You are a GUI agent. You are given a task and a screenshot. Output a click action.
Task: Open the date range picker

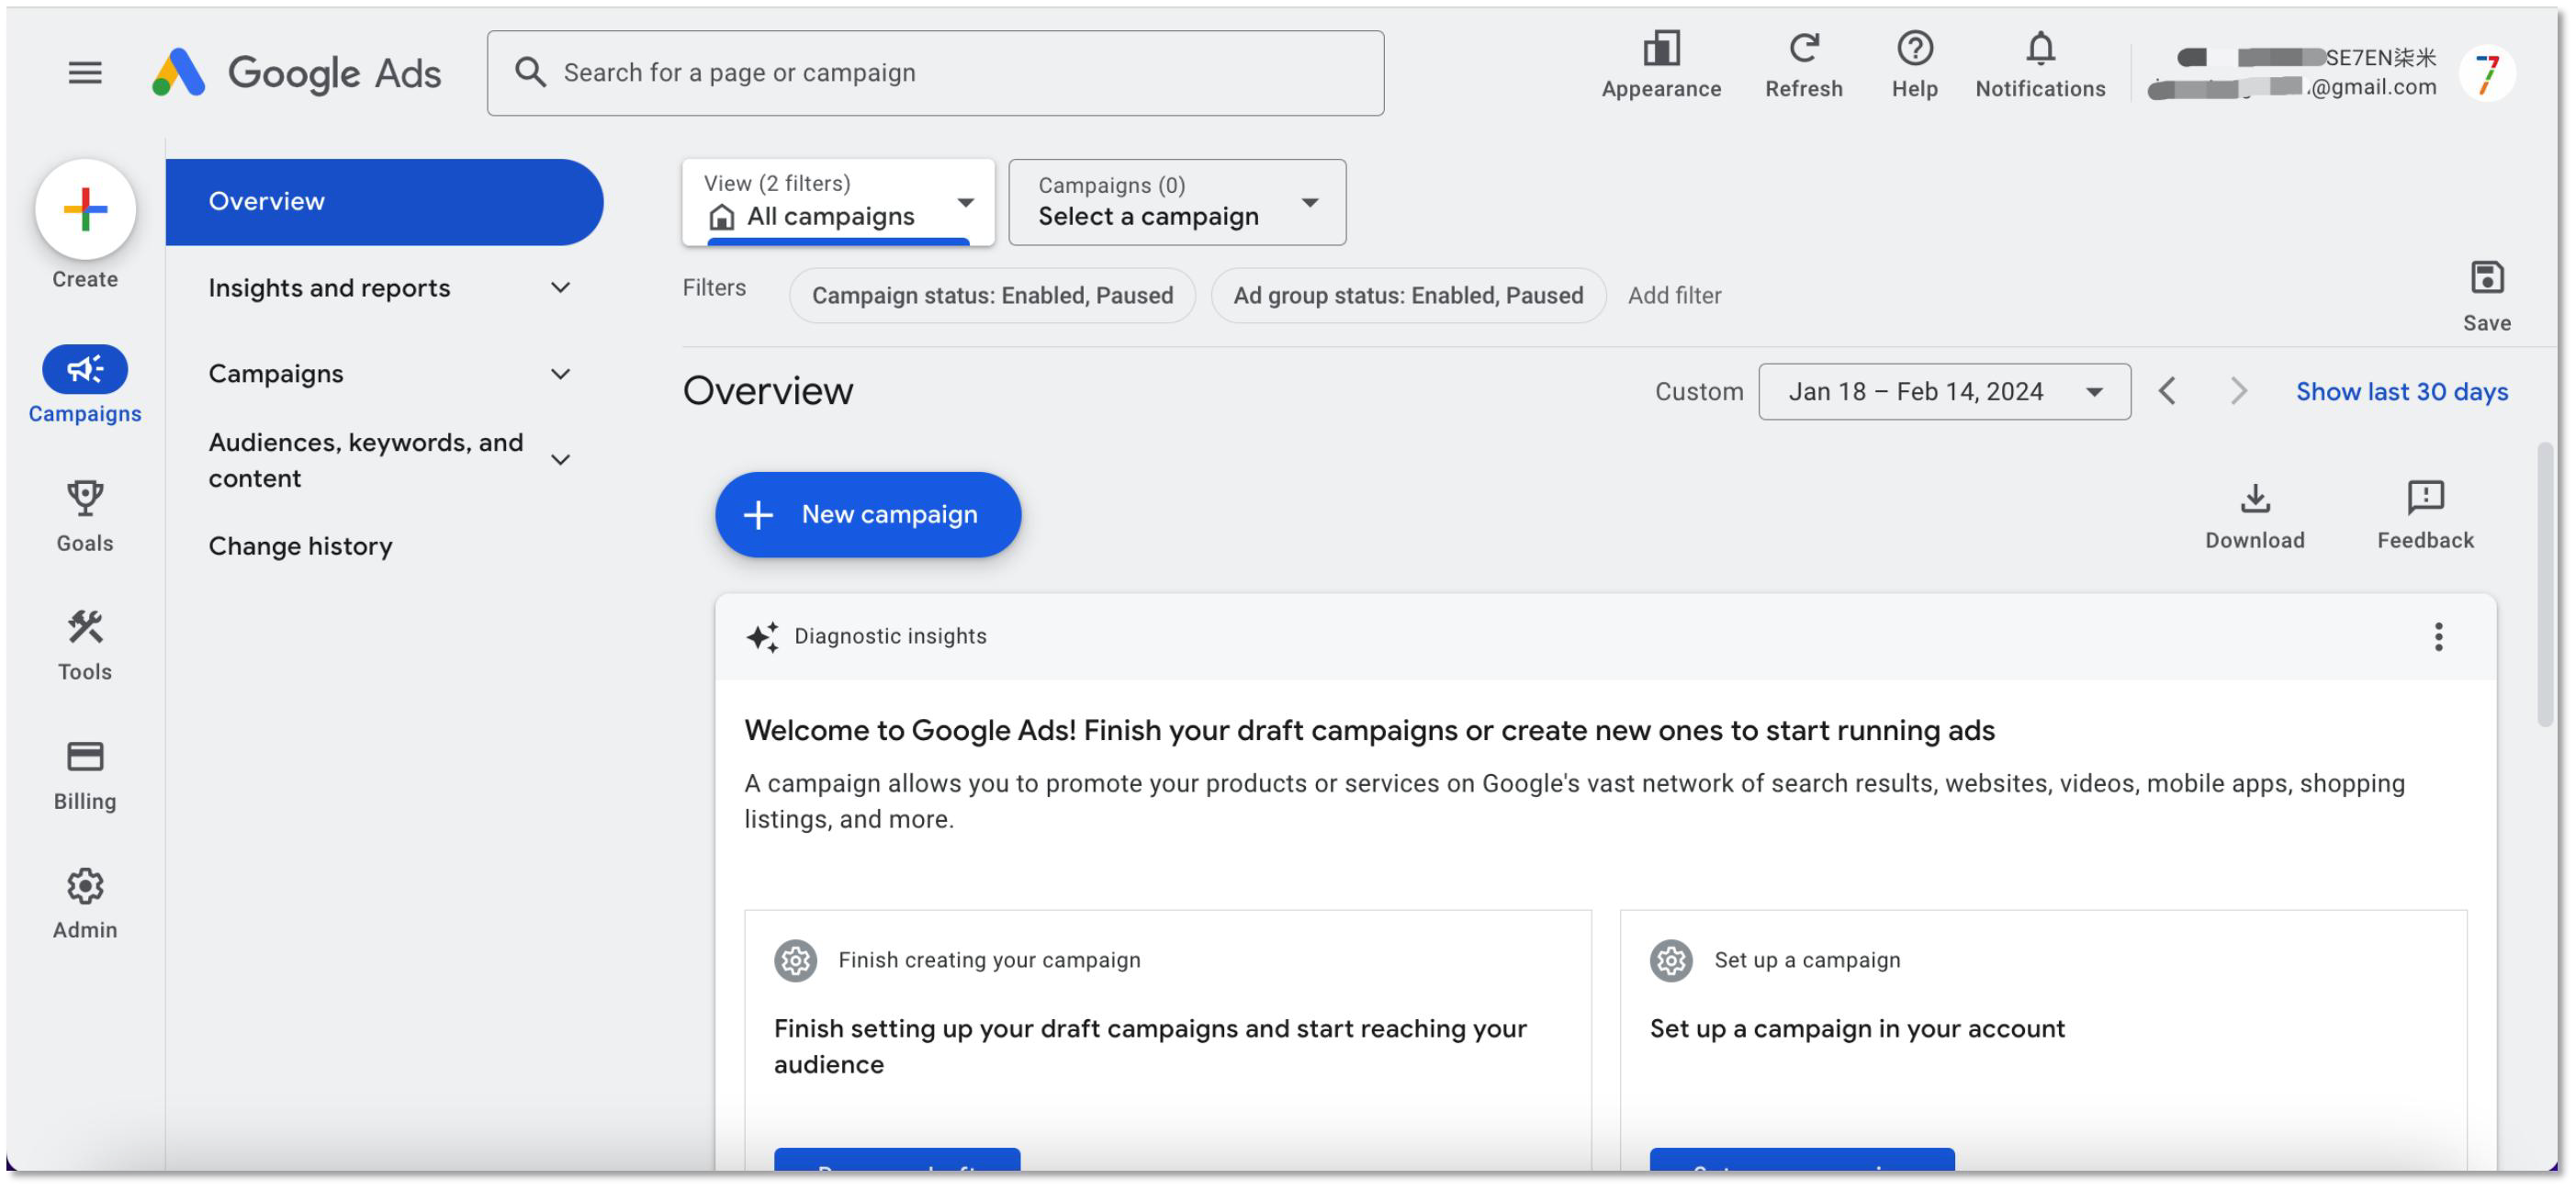(1944, 392)
